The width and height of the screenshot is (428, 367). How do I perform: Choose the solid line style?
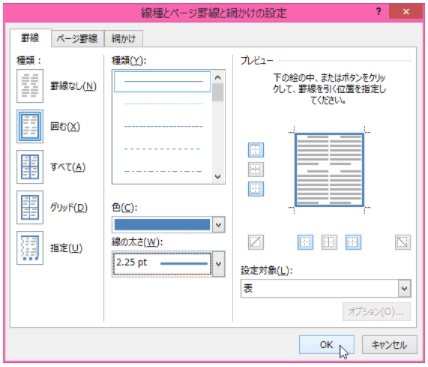pyautogui.click(x=162, y=81)
